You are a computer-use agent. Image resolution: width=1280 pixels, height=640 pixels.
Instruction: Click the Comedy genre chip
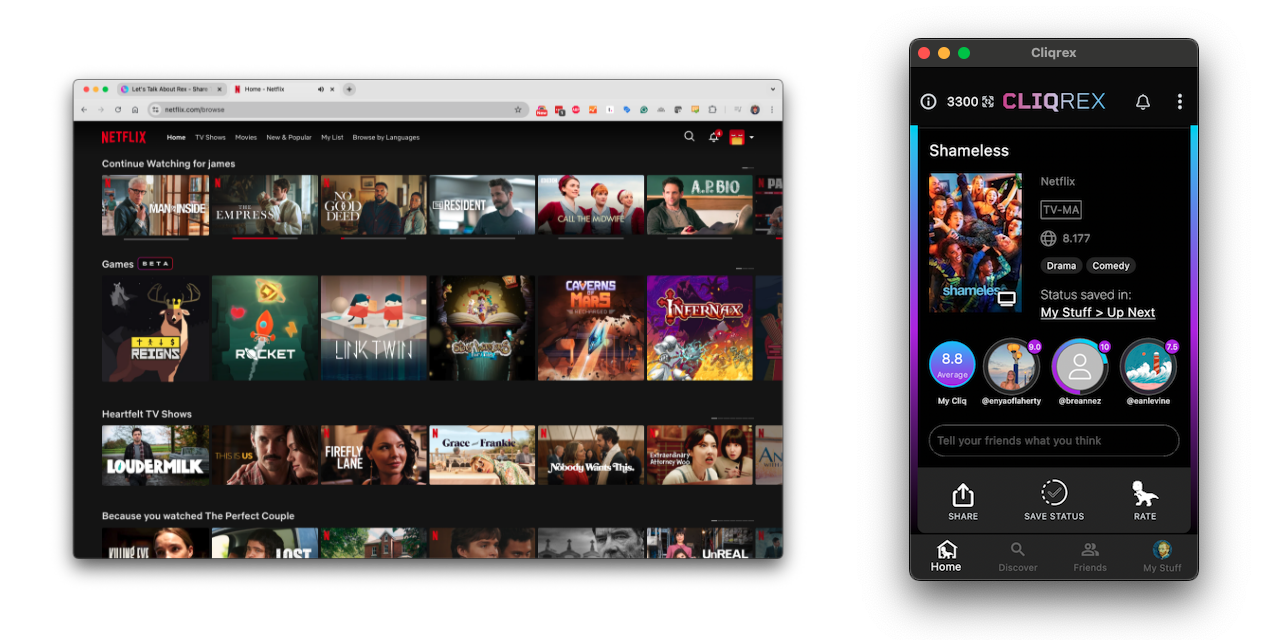1111,266
